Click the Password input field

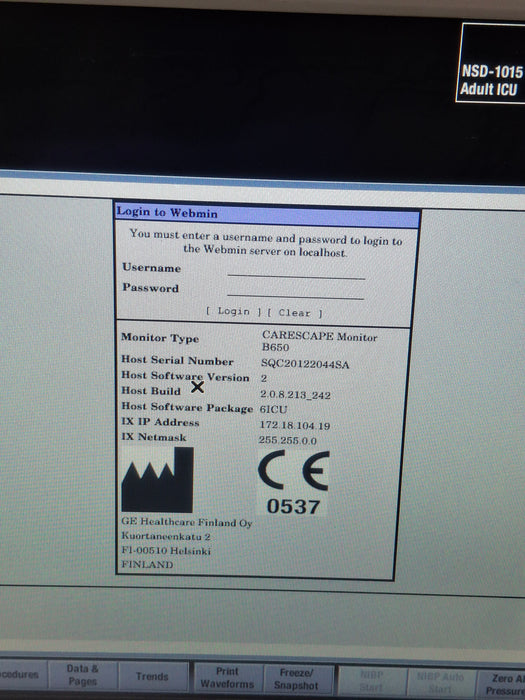point(296,292)
